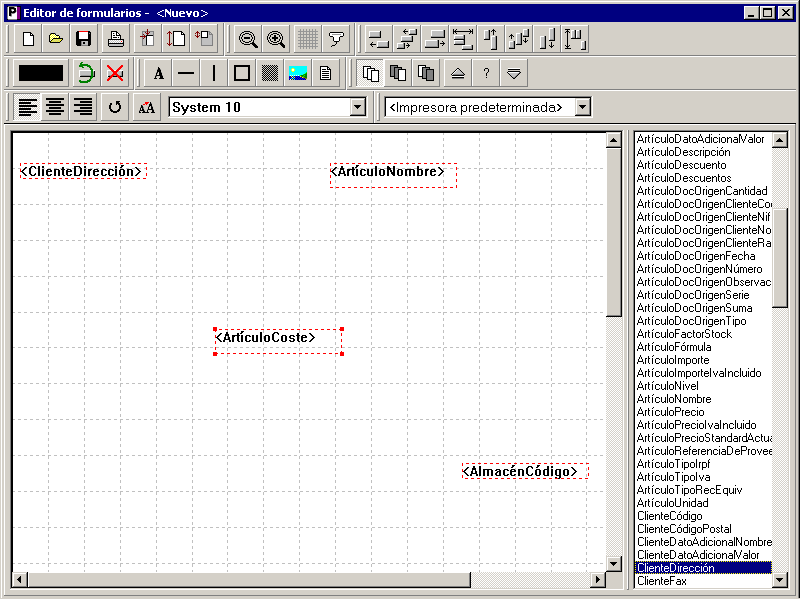Screen dimensions: 800x600
Task: Choose the rectangle drawing tool
Action: [241, 73]
